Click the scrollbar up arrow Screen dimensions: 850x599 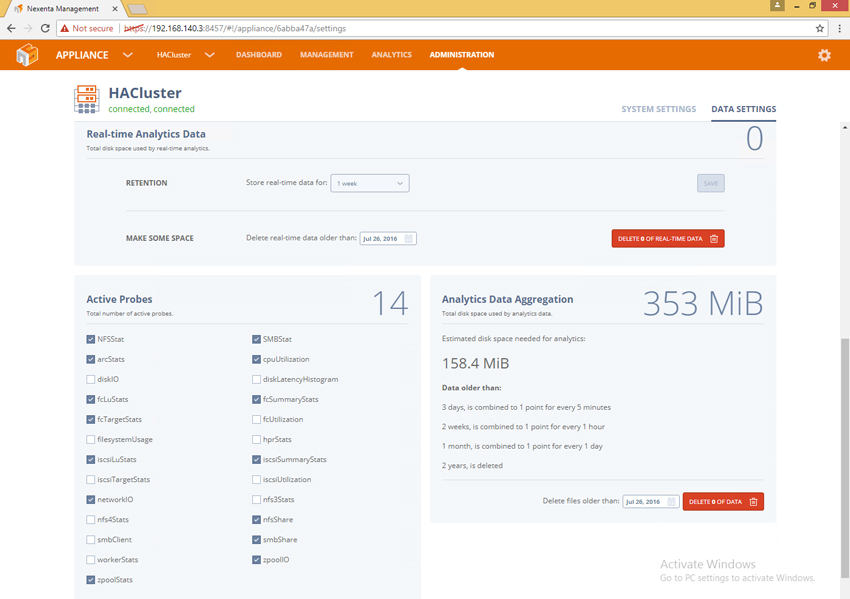click(x=845, y=127)
